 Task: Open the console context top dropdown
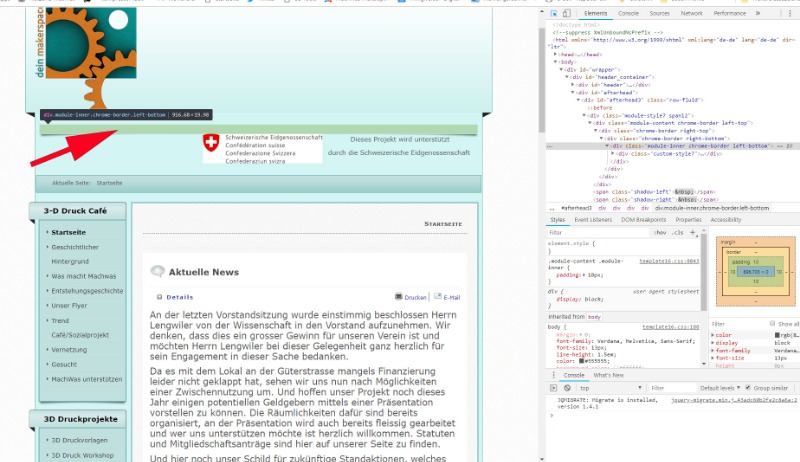[x=610, y=388]
